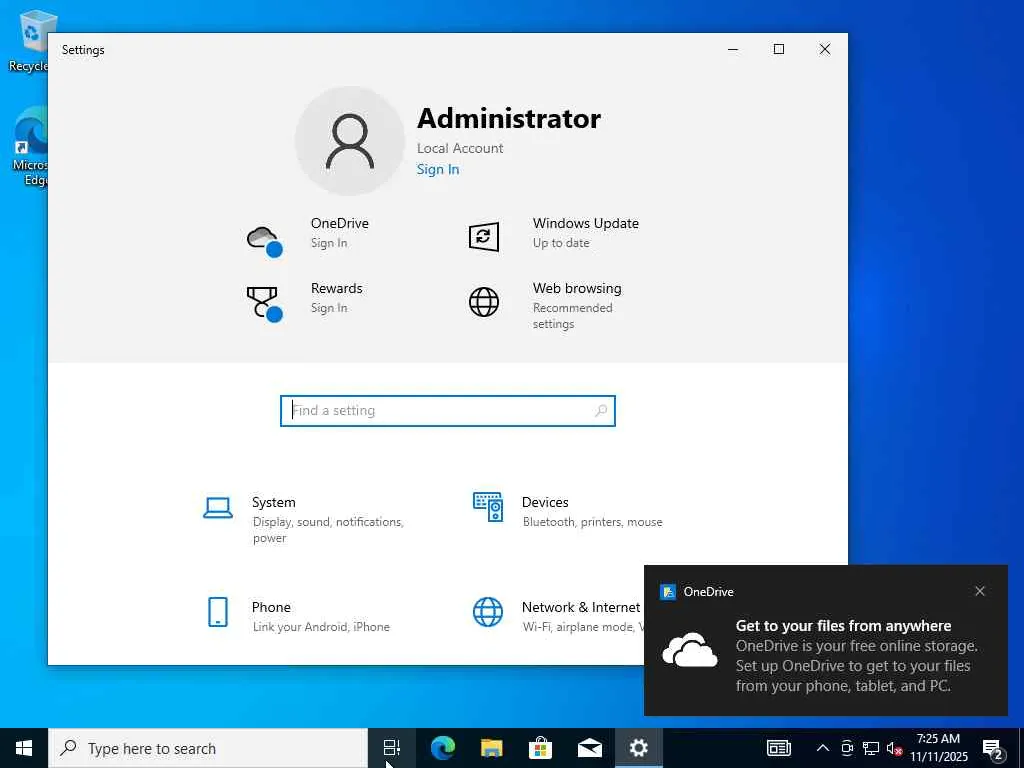Click the muted volume tray icon
The width and height of the screenshot is (1024, 768).
(x=894, y=748)
